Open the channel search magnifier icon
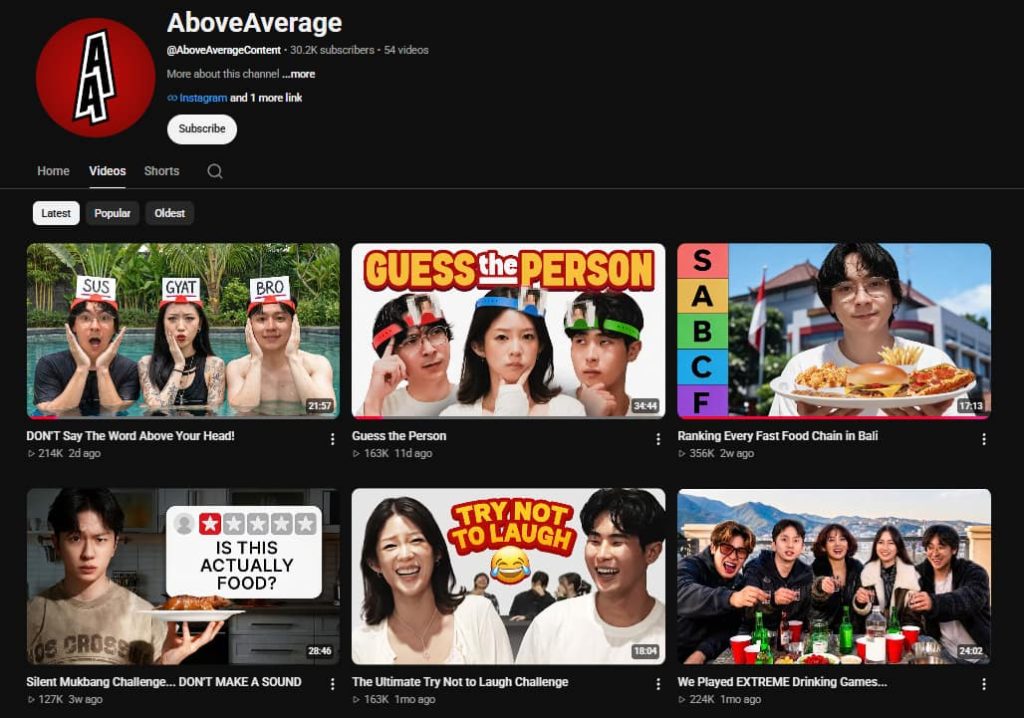 [x=215, y=171]
